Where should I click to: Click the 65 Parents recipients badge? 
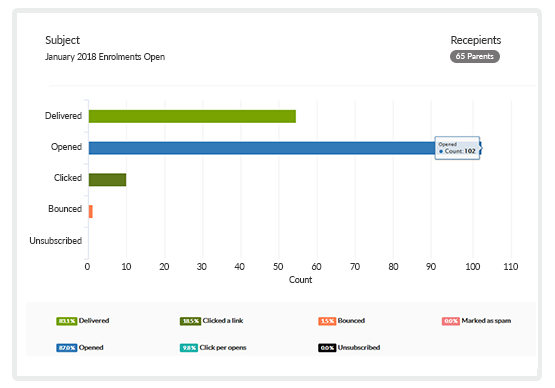click(475, 56)
